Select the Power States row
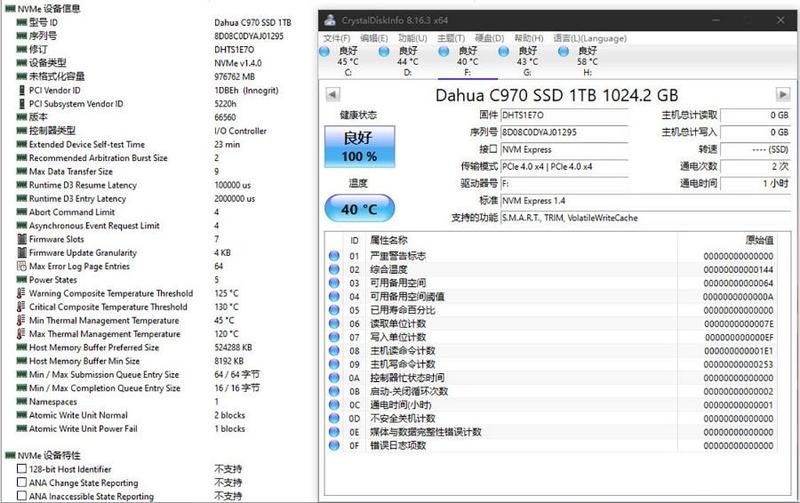This screenshot has width=800, height=503. pyautogui.click(x=118, y=280)
